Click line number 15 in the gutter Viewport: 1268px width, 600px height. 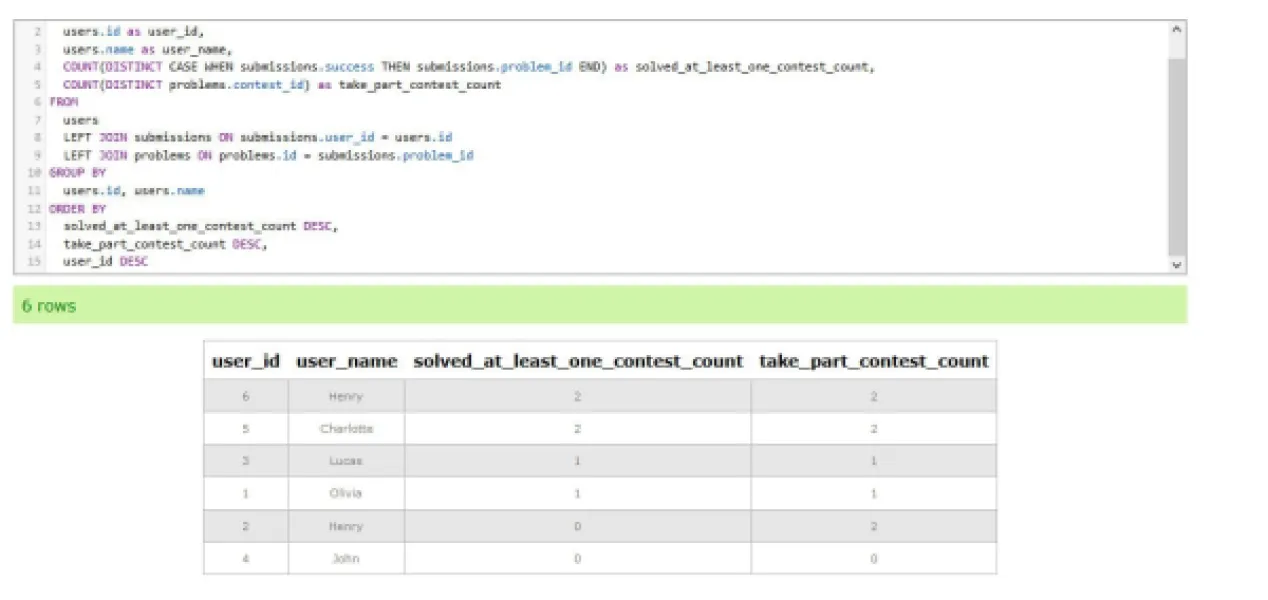point(35,262)
